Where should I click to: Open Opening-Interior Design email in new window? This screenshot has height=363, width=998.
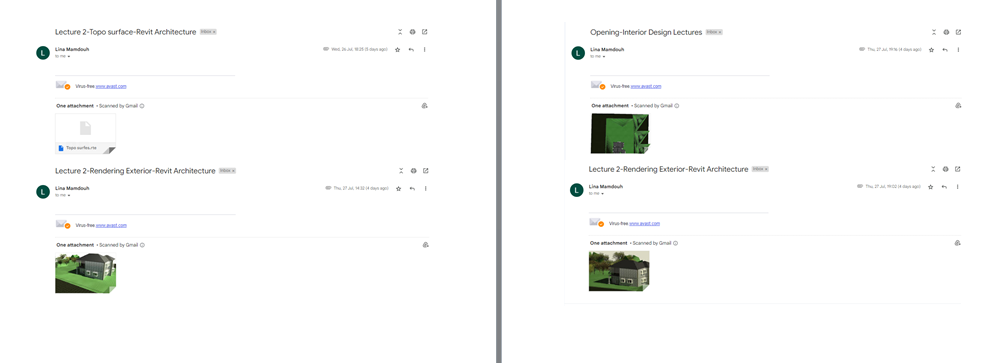tap(958, 32)
